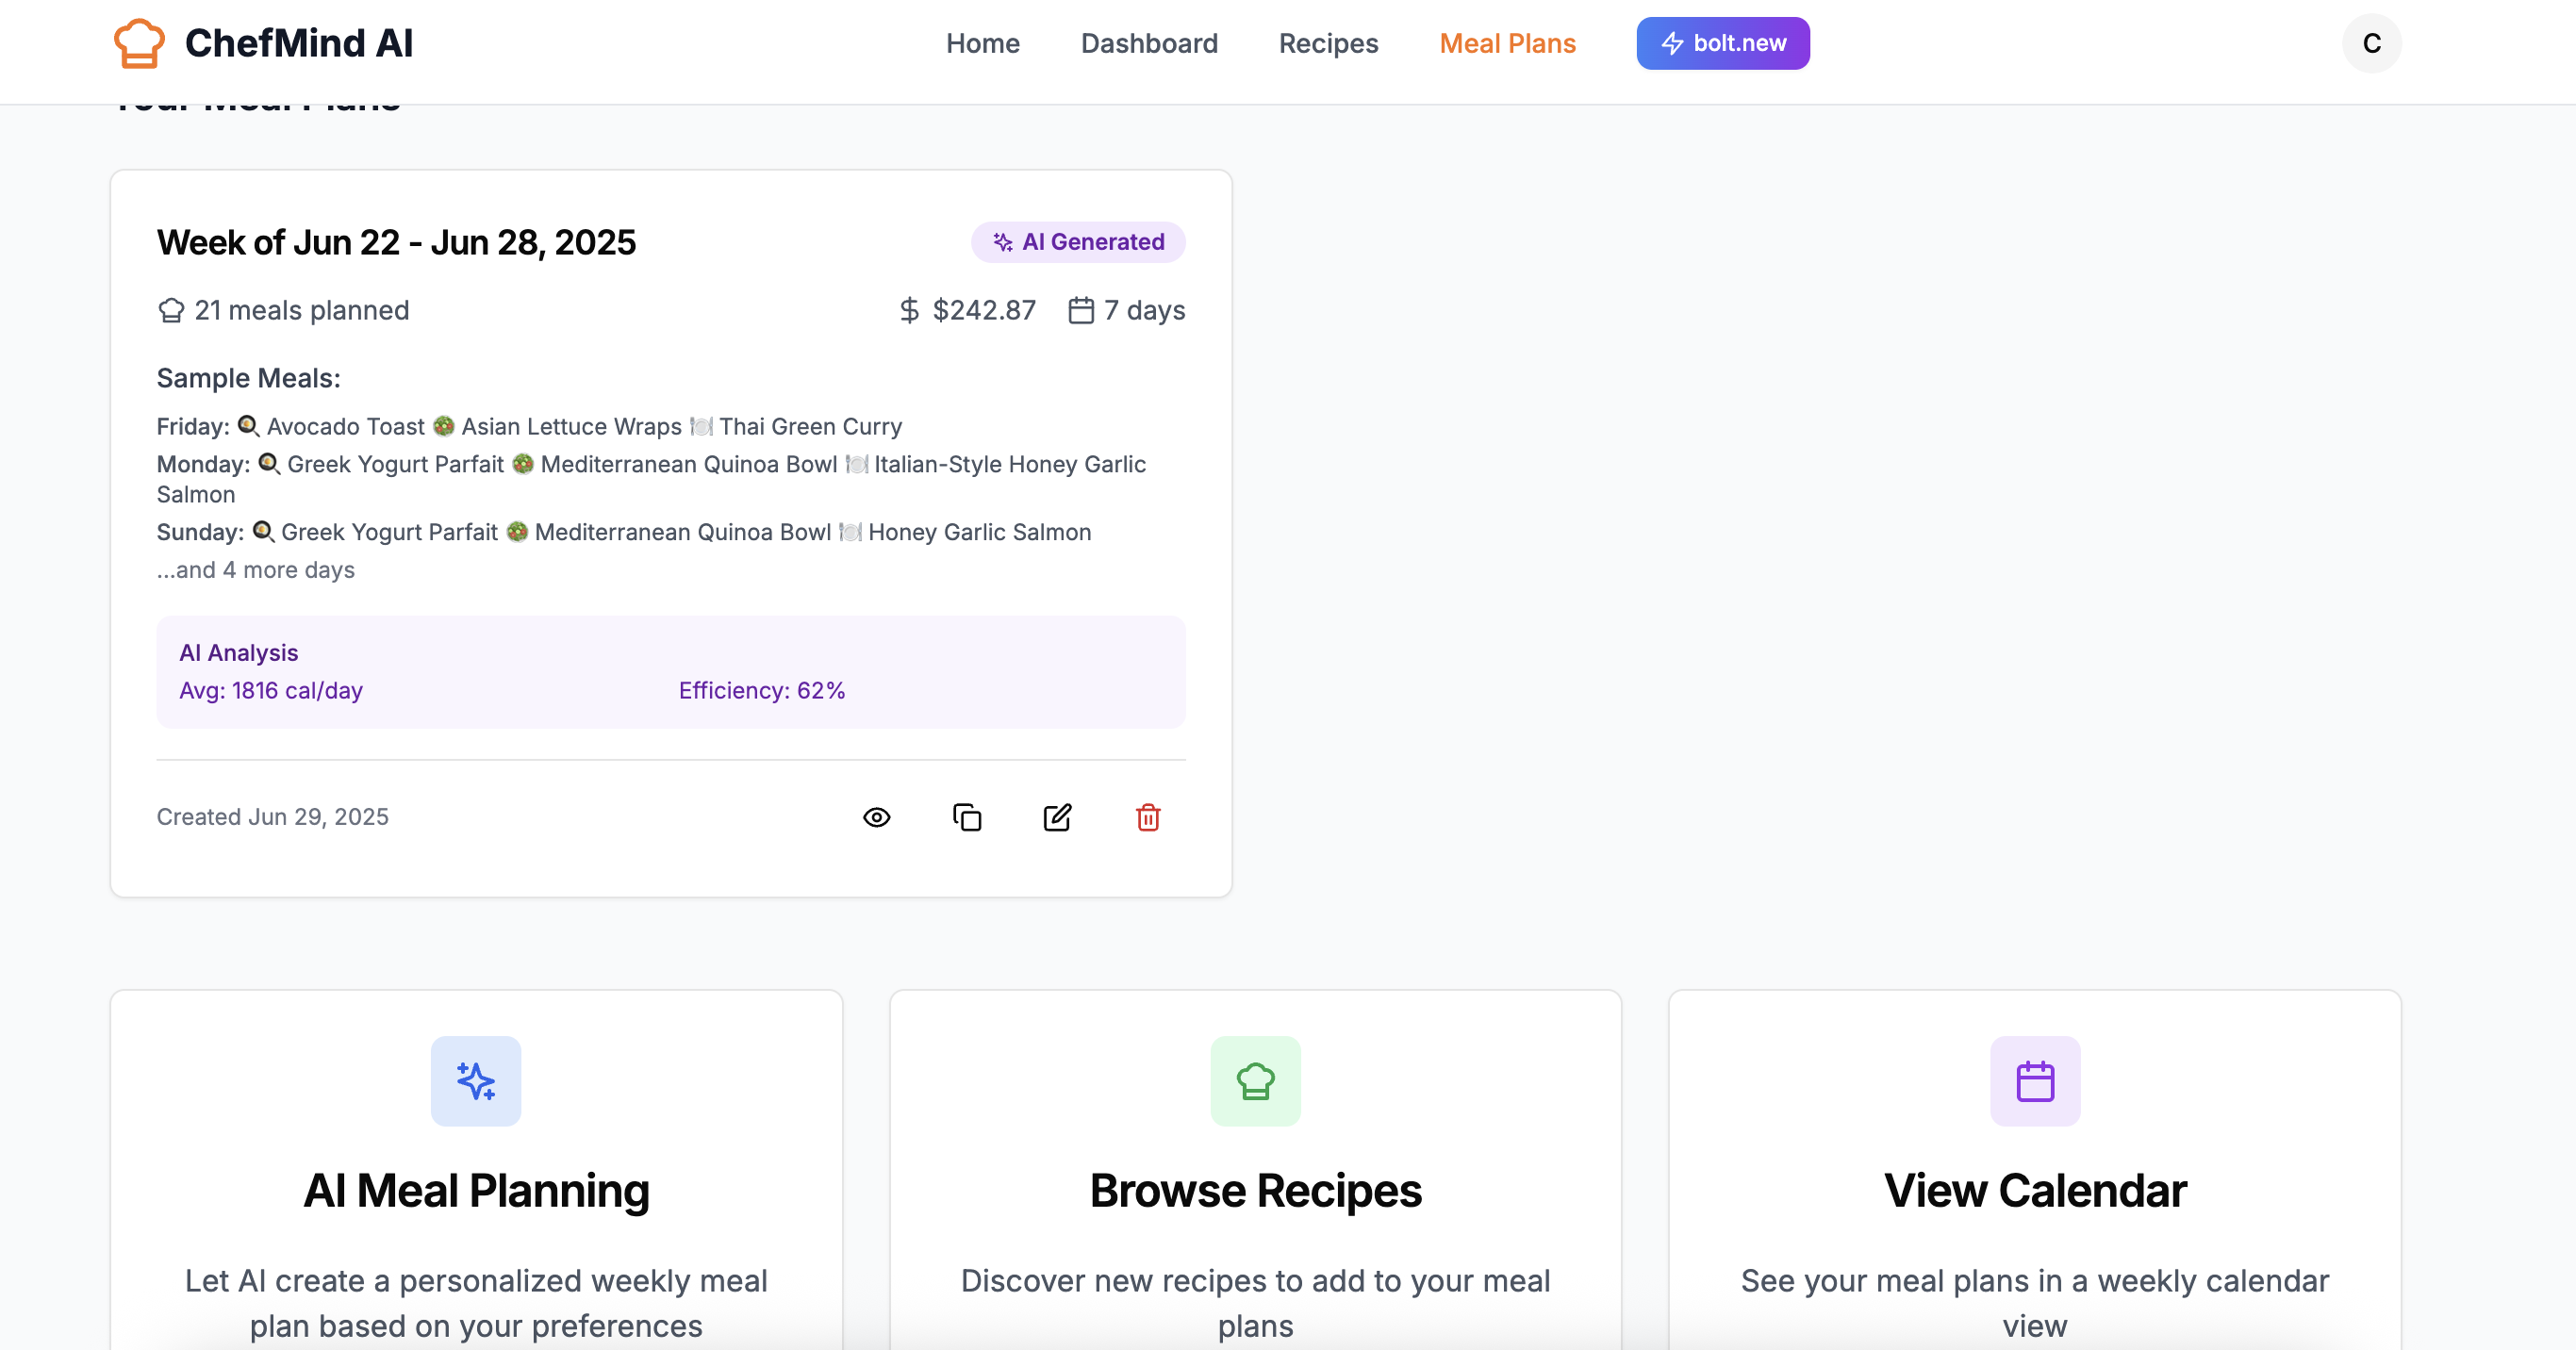Open the user avatar menu labeled C

pos(2371,43)
